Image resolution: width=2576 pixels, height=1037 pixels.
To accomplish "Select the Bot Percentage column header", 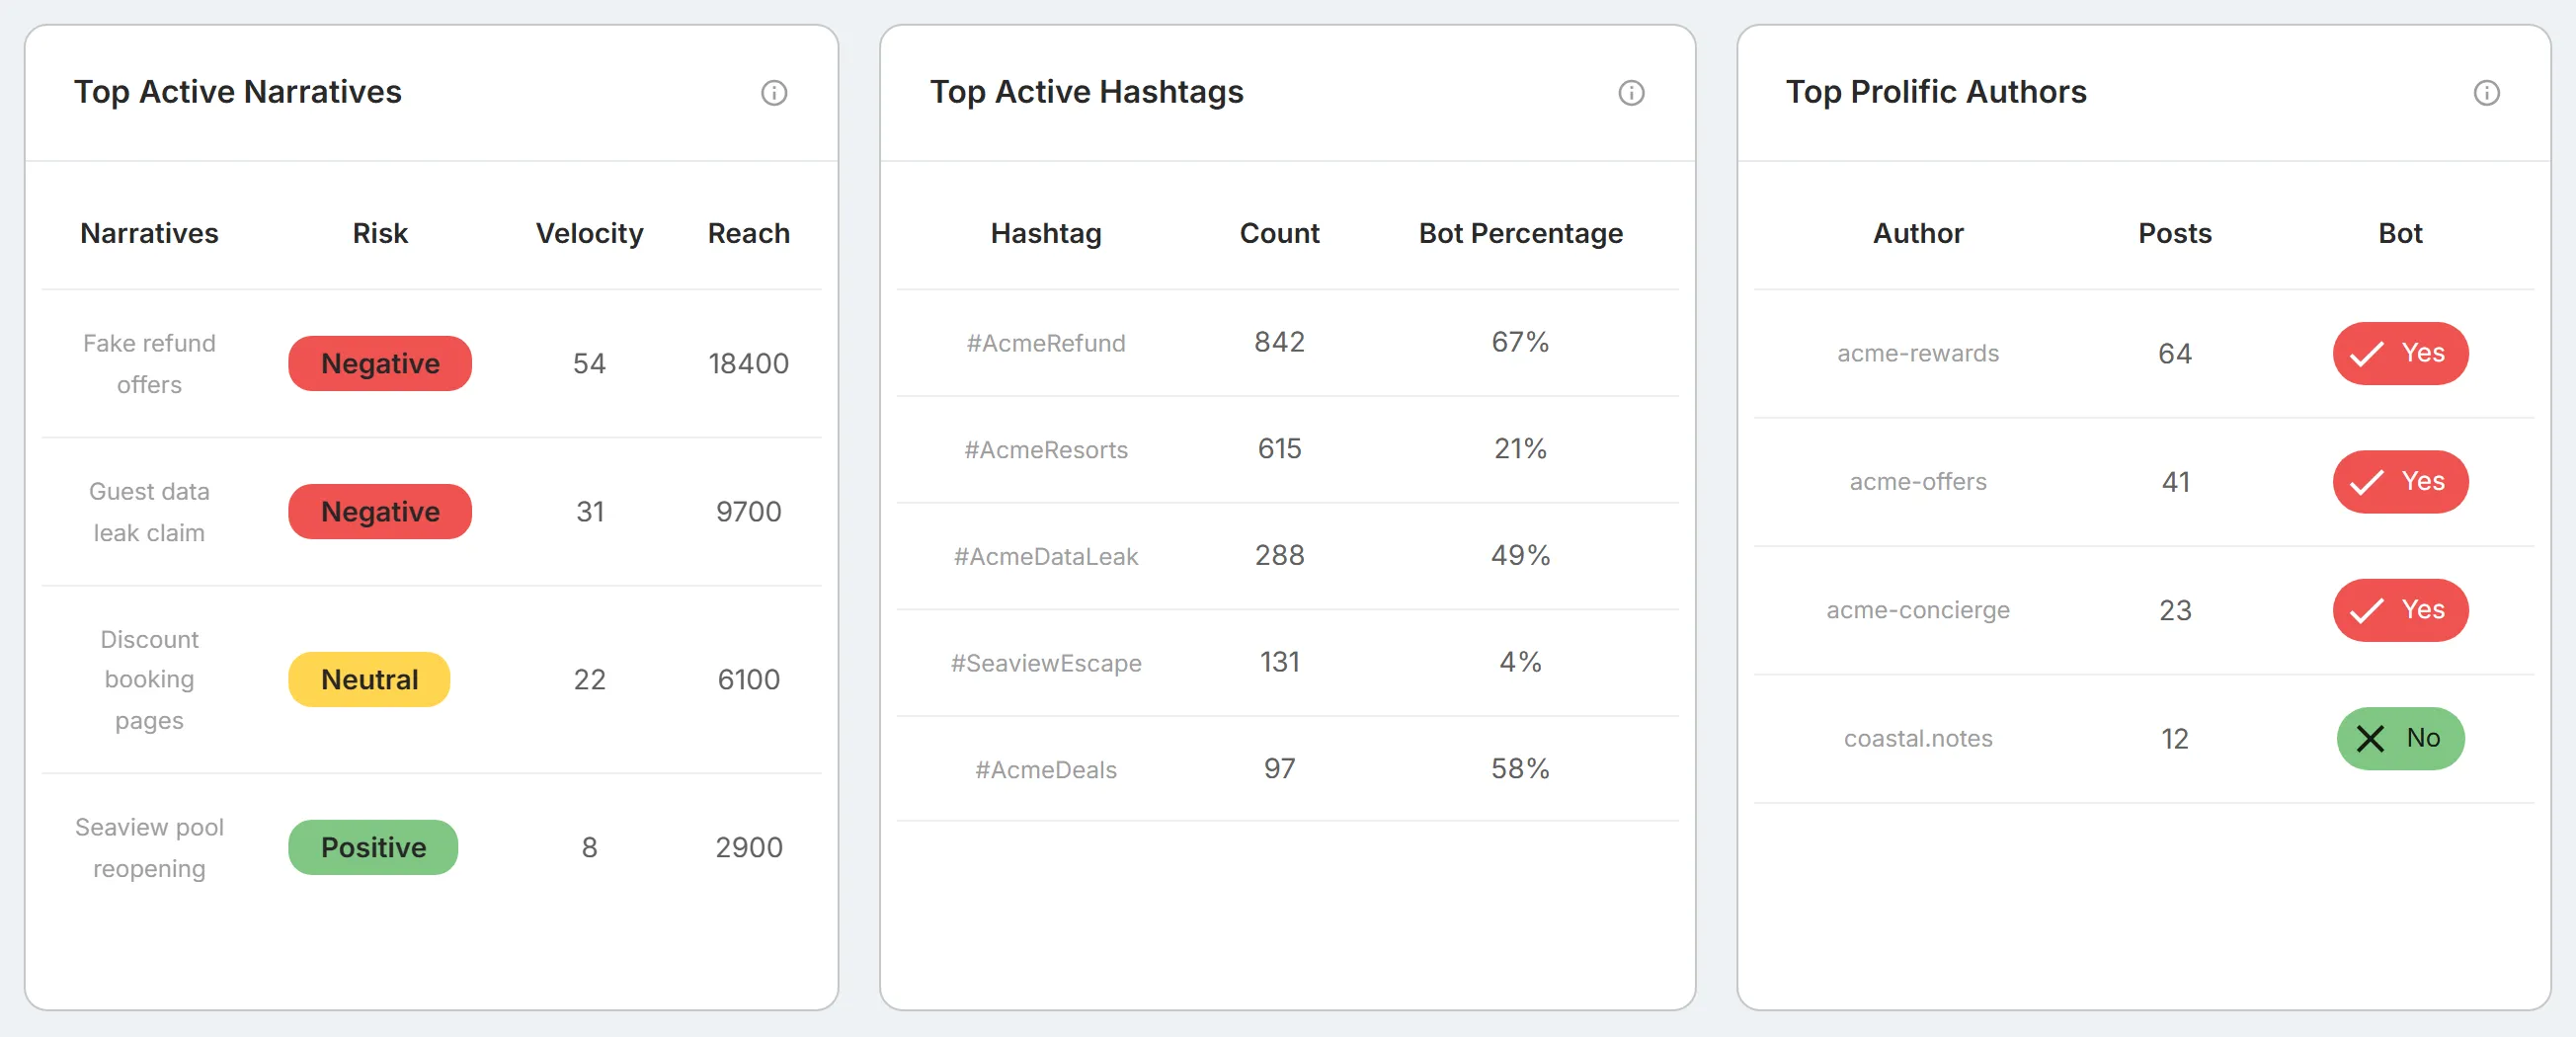I will 1520,233.
